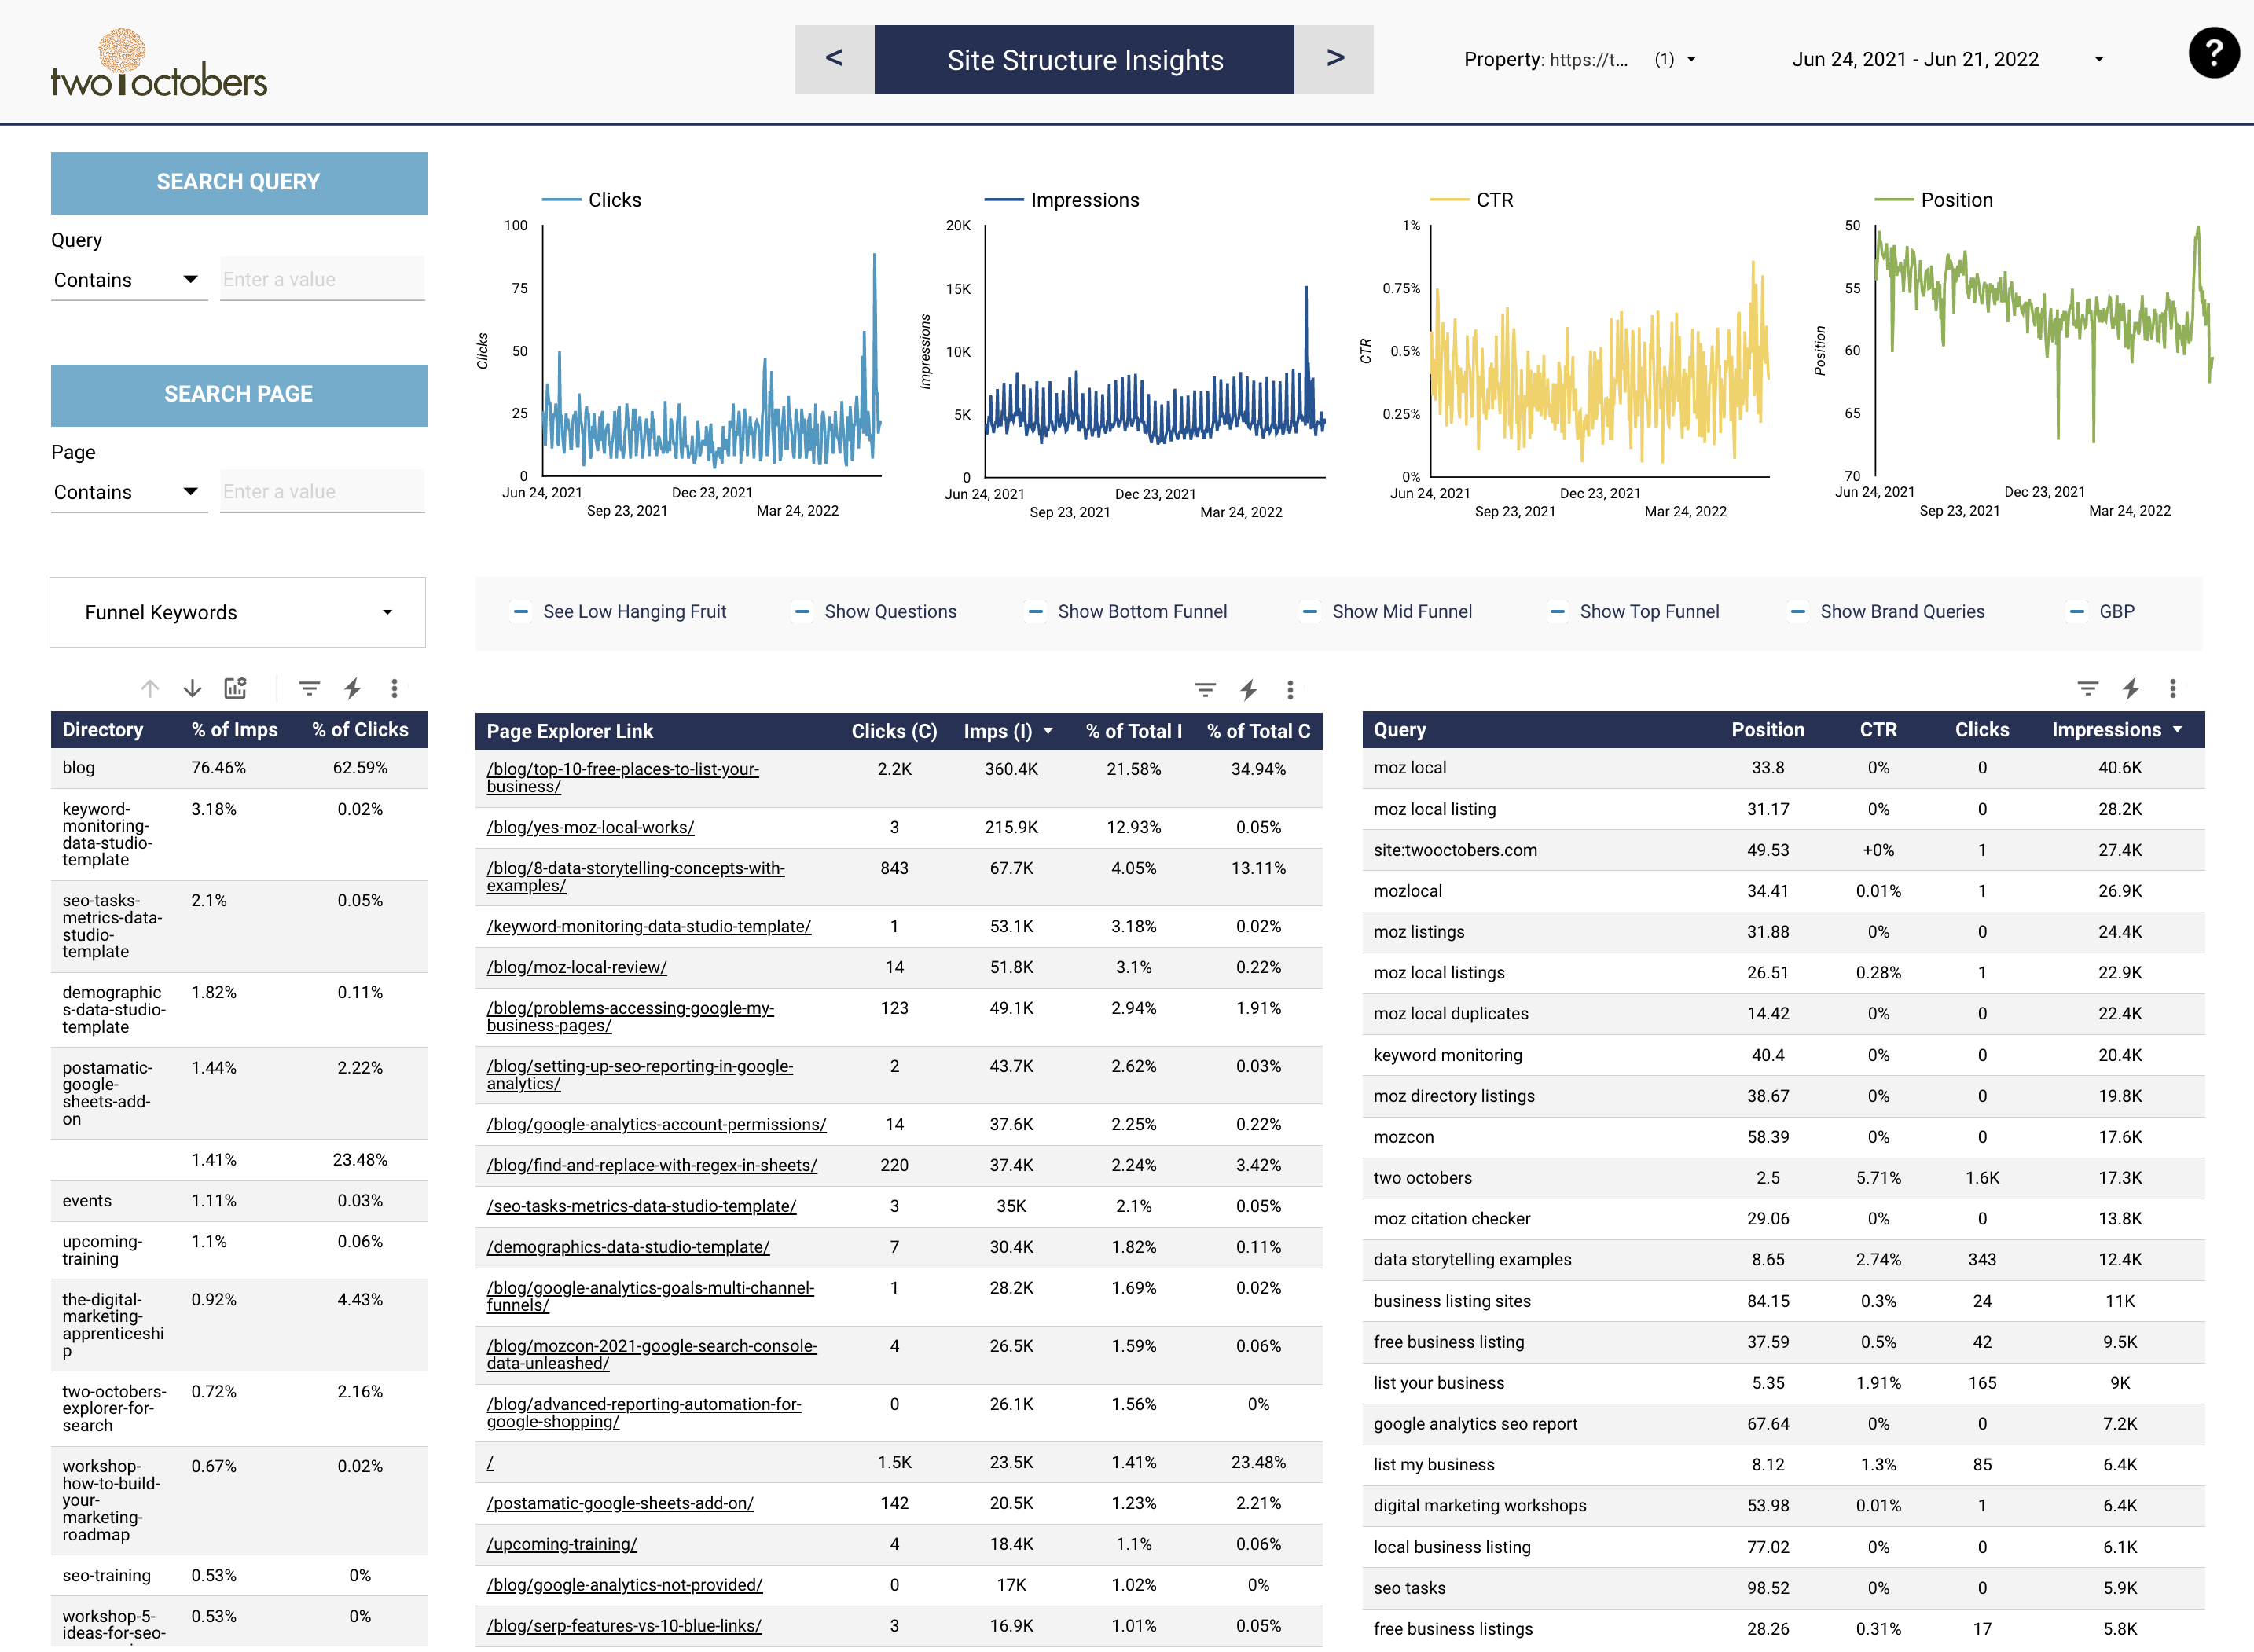
Task: Click Site Structure Insights page title tab
Action: coord(1085,59)
